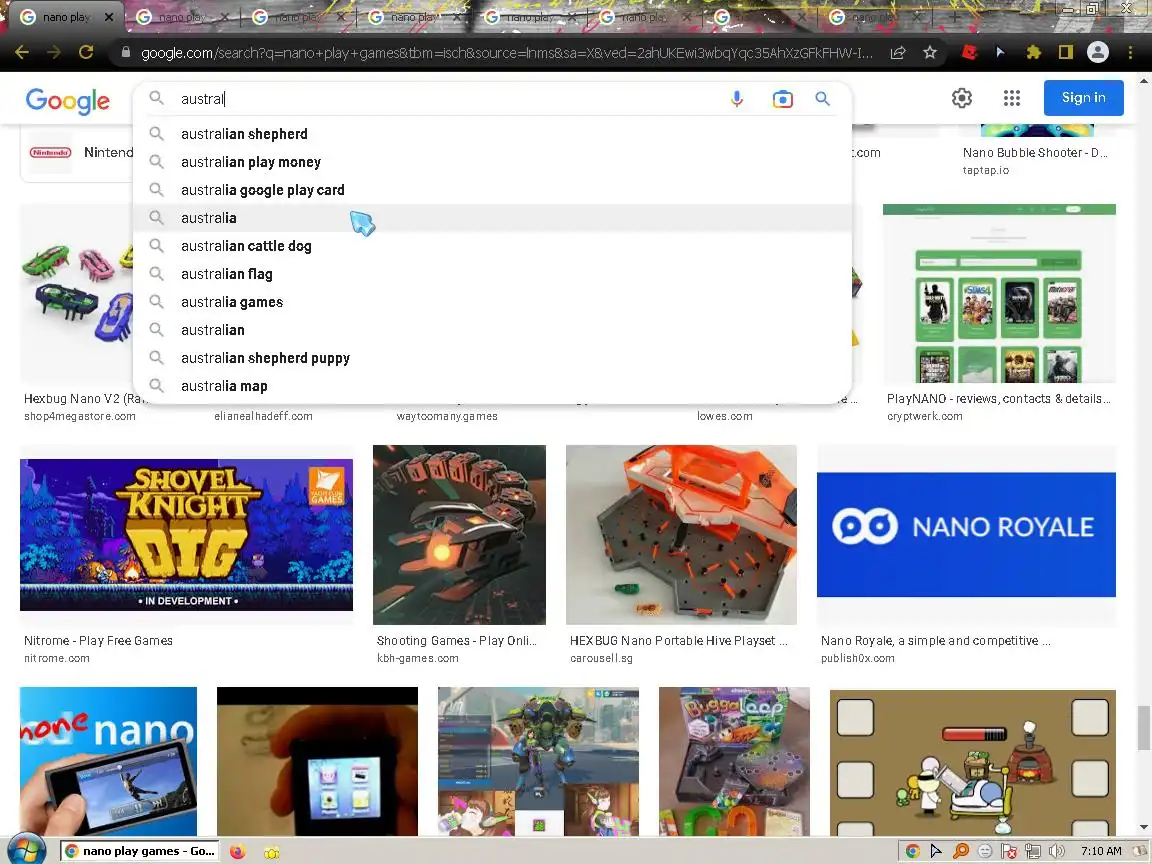Open a new browser tab with plus
This screenshot has height=864, width=1152.
[954, 17]
